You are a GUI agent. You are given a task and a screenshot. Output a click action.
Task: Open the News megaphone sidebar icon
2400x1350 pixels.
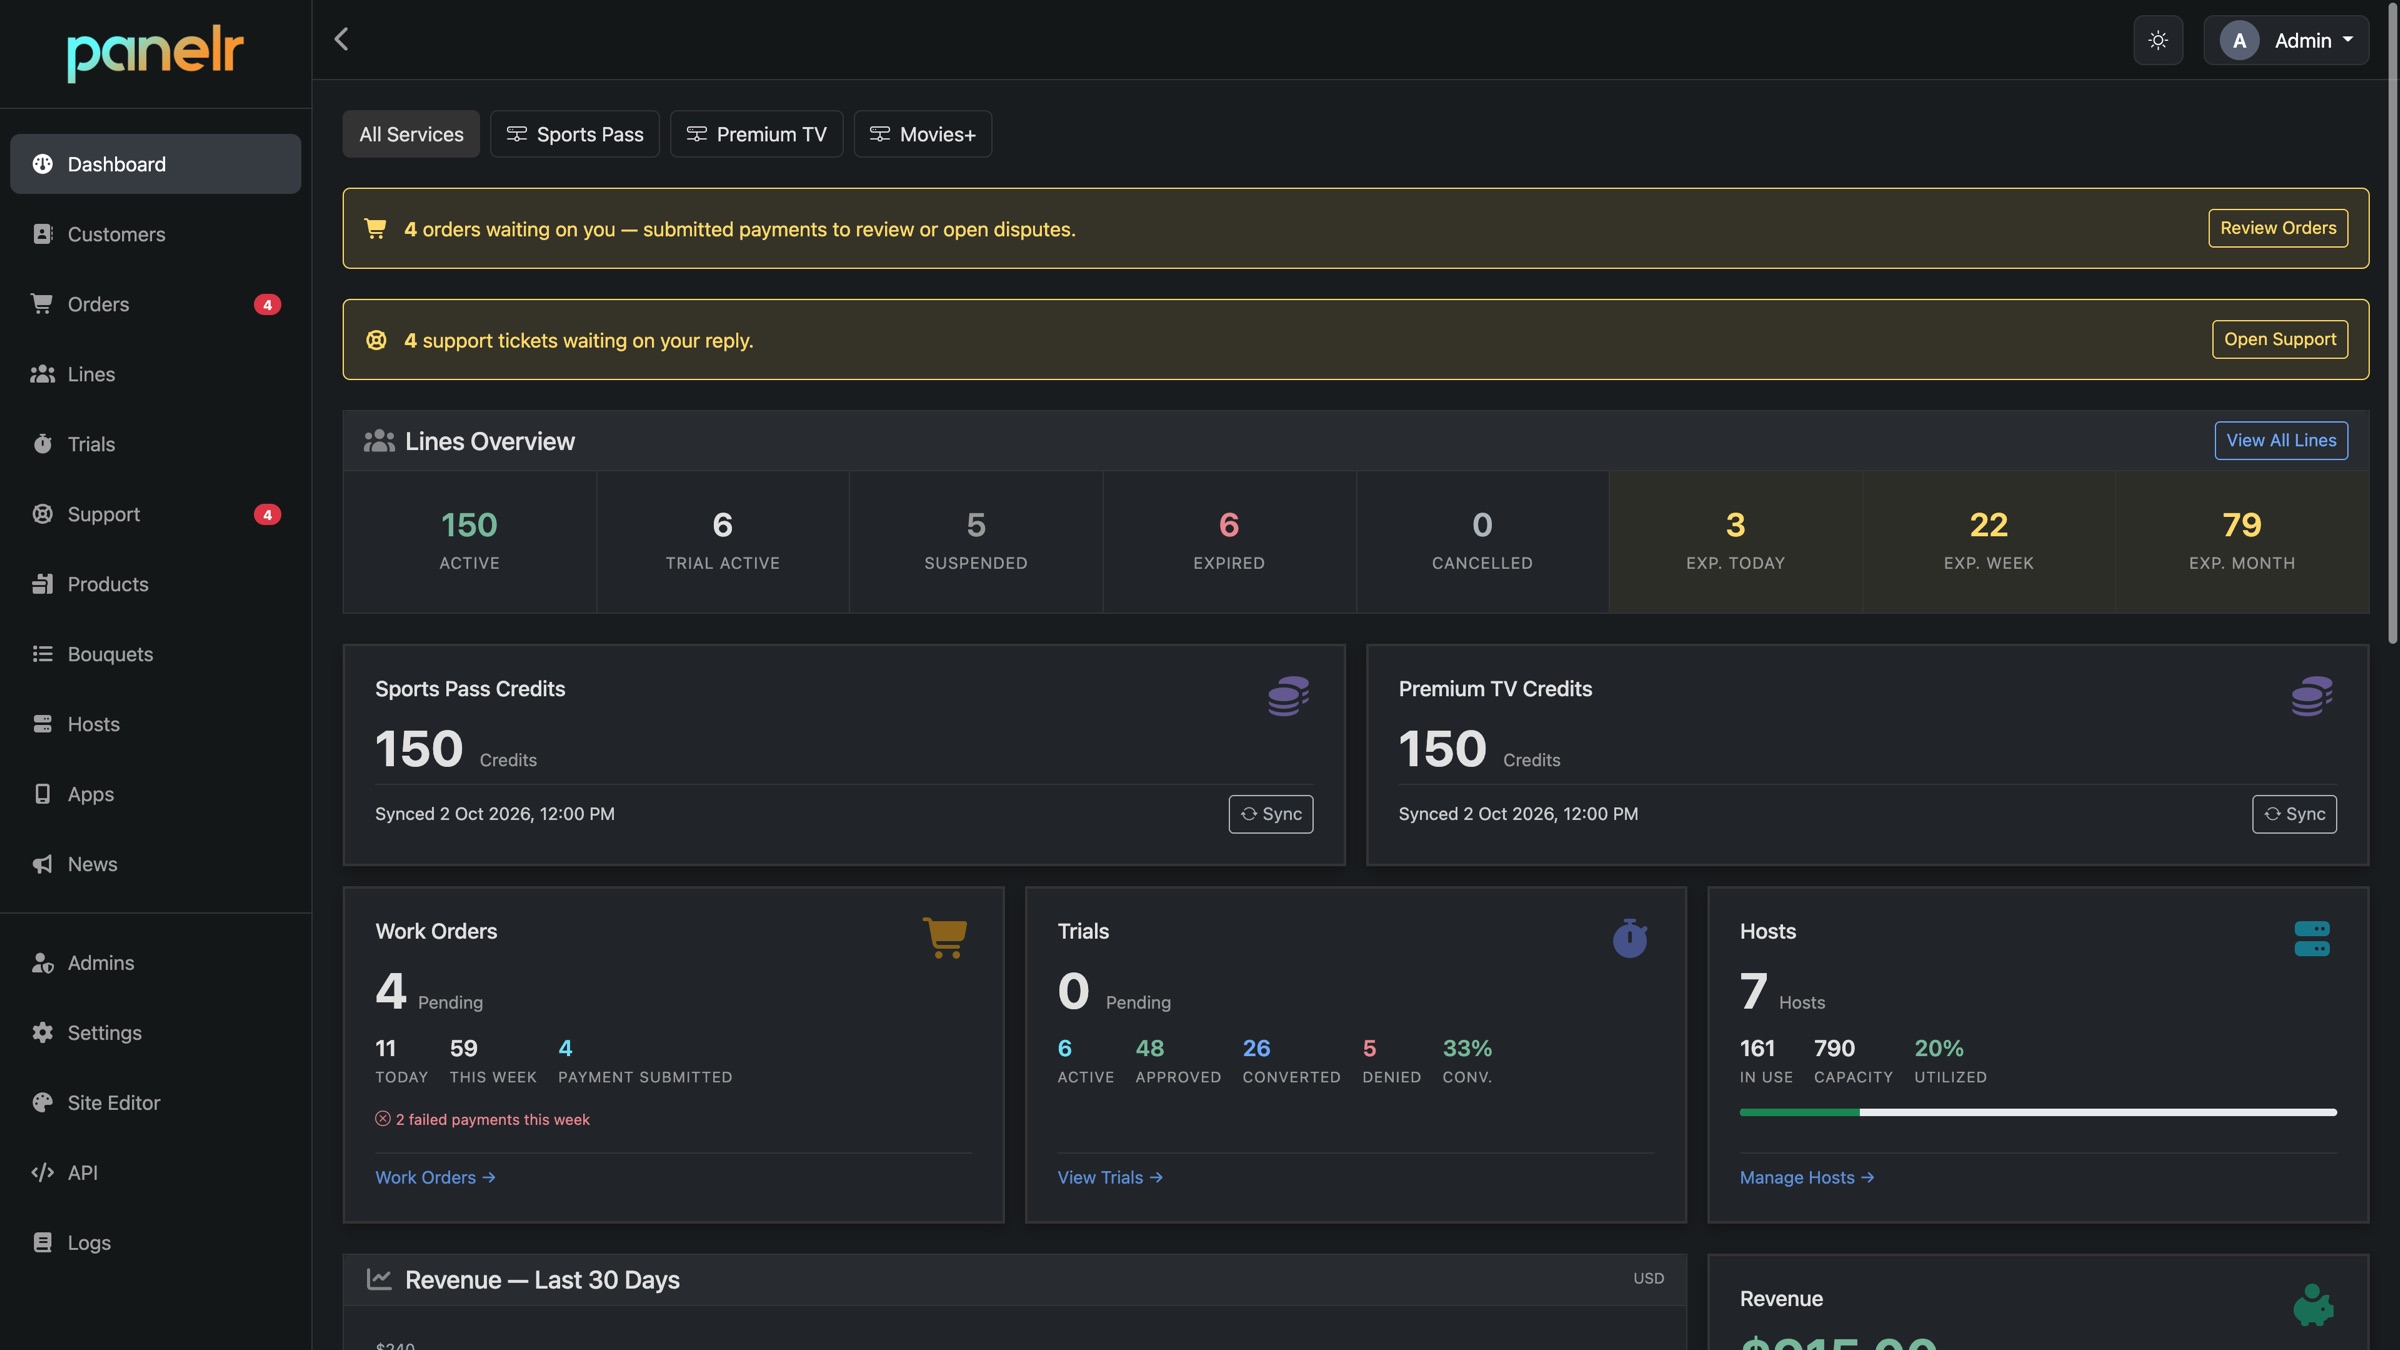tap(42, 864)
